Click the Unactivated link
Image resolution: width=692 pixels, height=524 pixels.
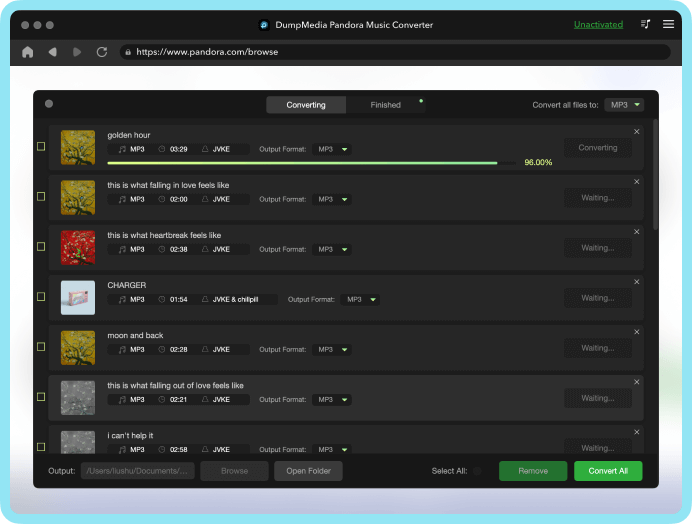tap(598, 25)
